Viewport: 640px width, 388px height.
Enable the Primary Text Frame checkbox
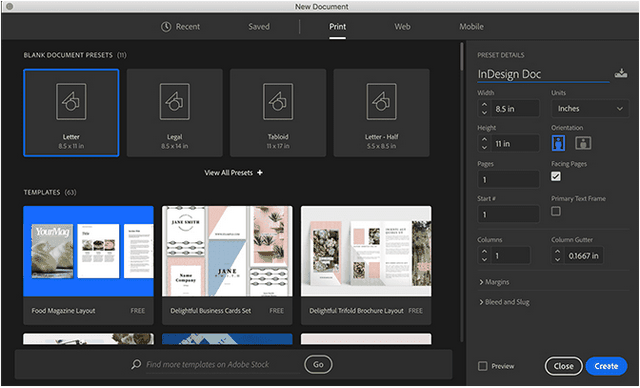556,211
